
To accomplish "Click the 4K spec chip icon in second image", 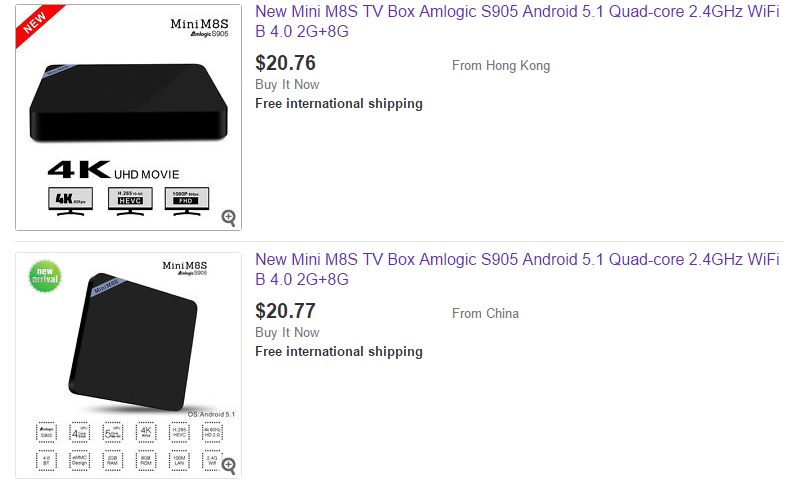I will (x=146, y=432).
